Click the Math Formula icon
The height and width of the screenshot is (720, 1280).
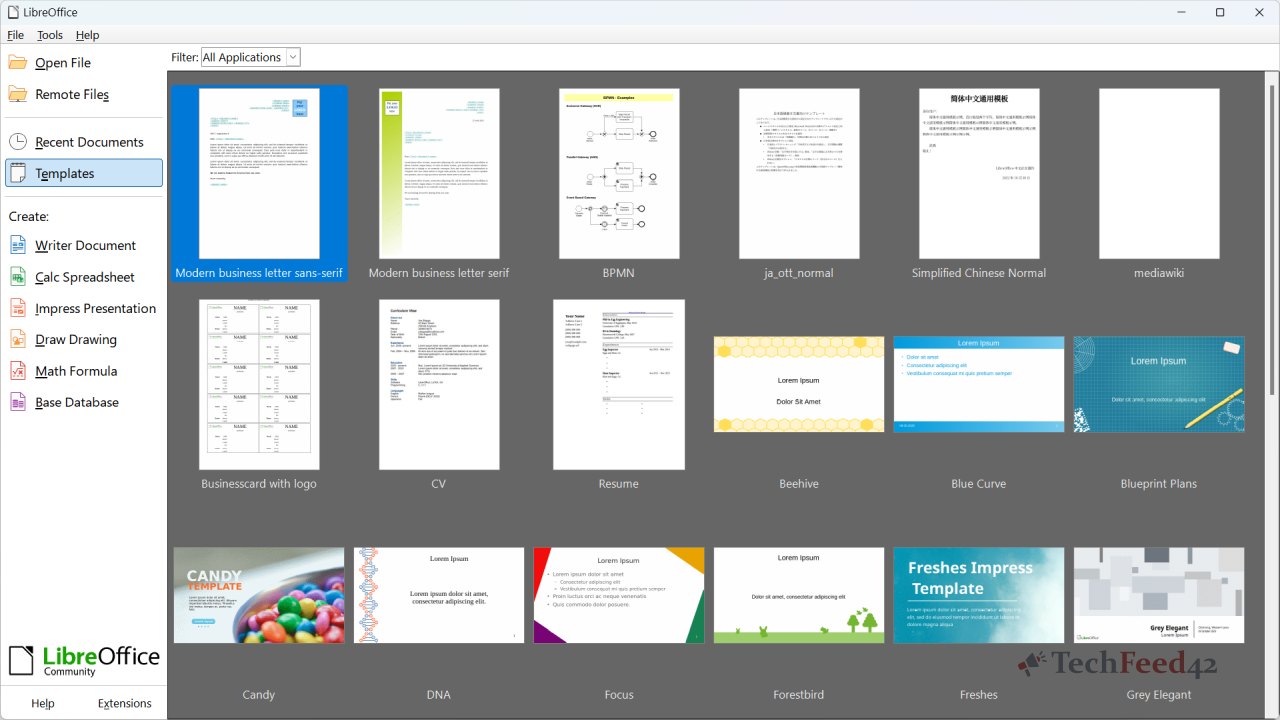pos(18,371)
